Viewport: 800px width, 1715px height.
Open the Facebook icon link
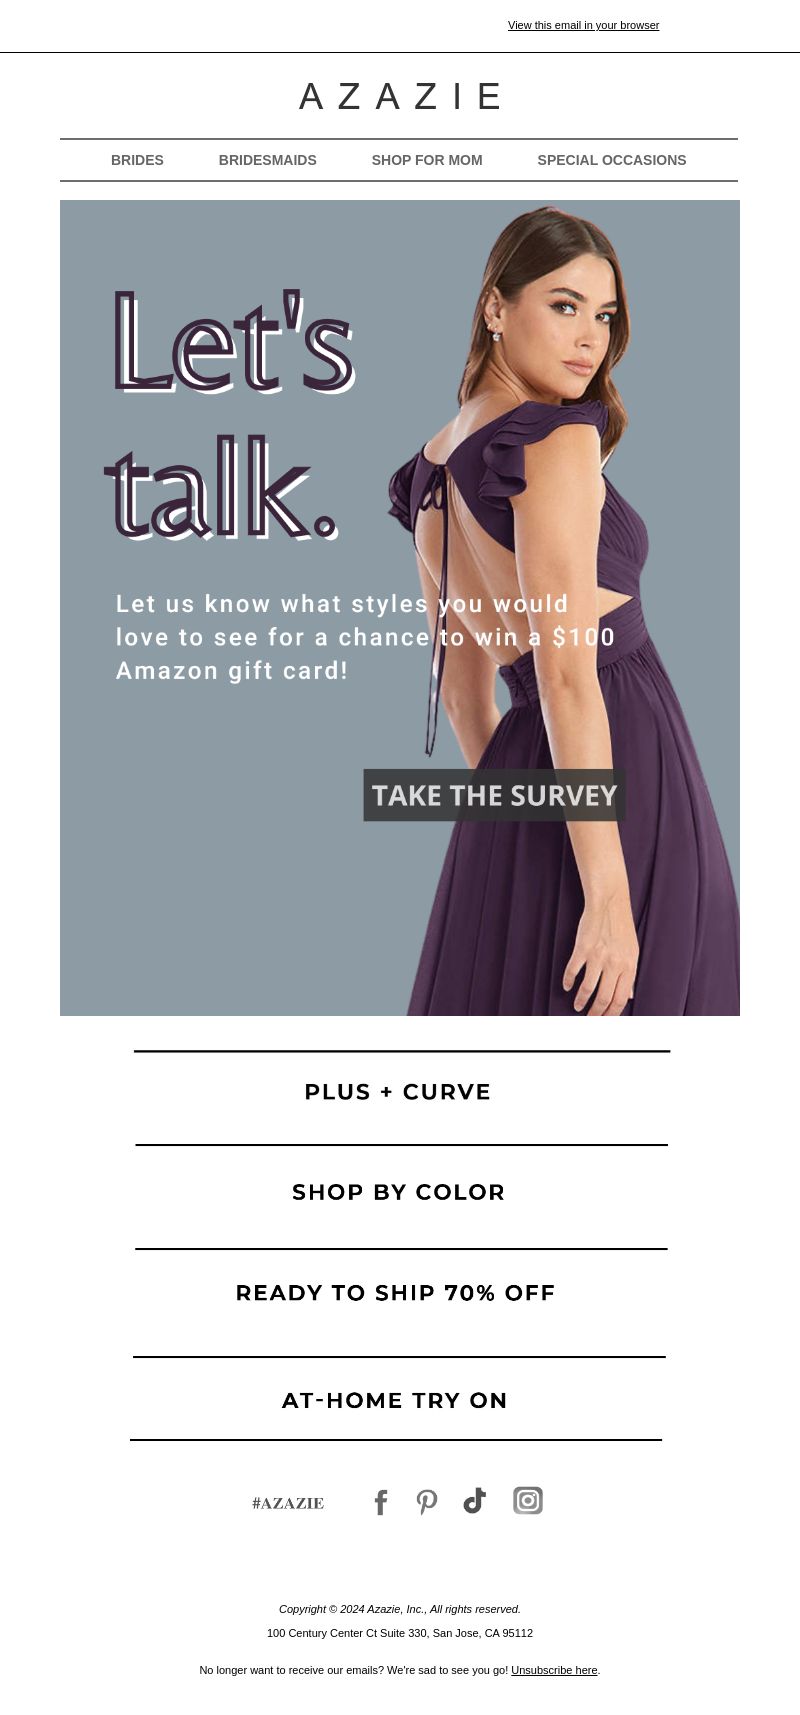coord(381,1502)
